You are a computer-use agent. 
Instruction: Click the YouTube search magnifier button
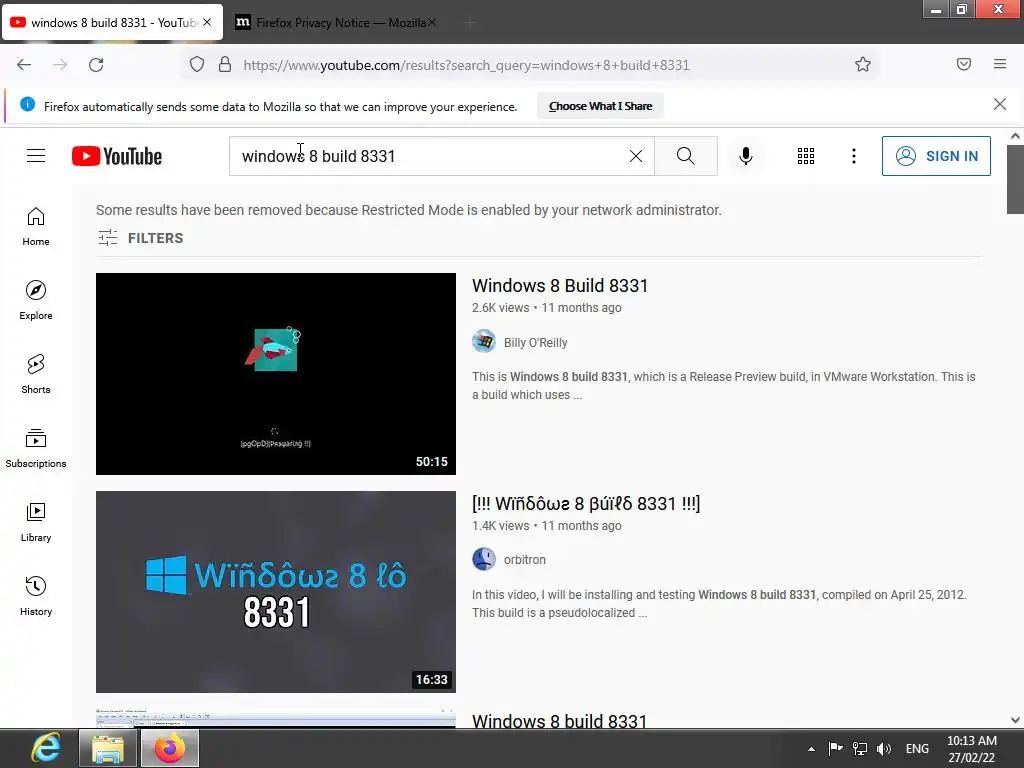click(x=686, y=156)
